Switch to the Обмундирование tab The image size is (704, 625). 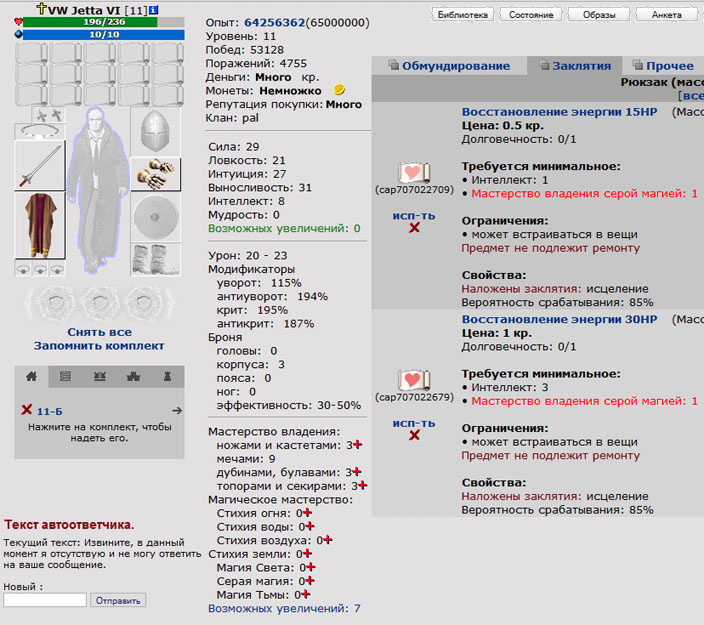coord(448,66)
